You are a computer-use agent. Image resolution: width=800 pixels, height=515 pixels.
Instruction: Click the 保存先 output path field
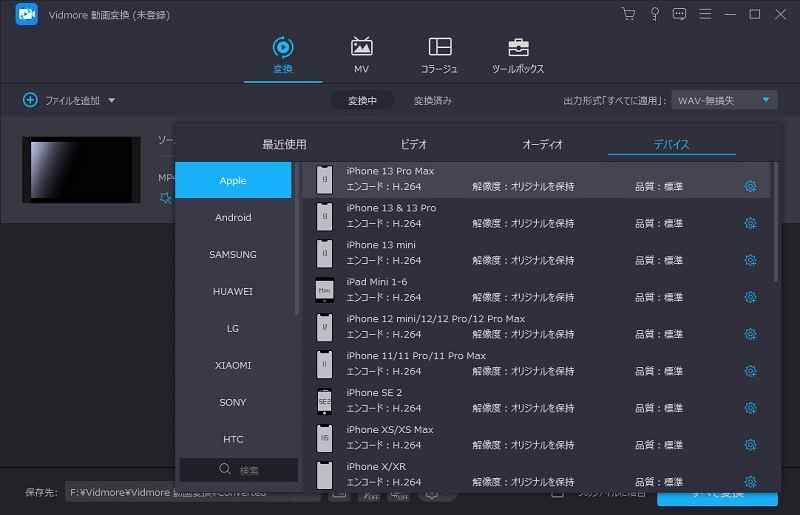tap(194, 493)
